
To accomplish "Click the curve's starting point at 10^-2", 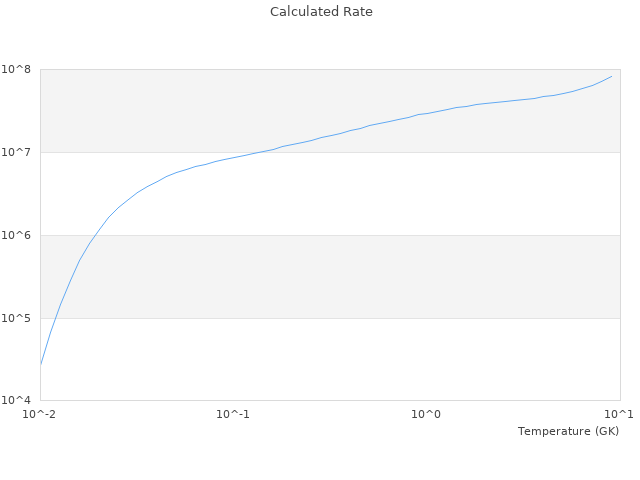I will pos(40,365).
